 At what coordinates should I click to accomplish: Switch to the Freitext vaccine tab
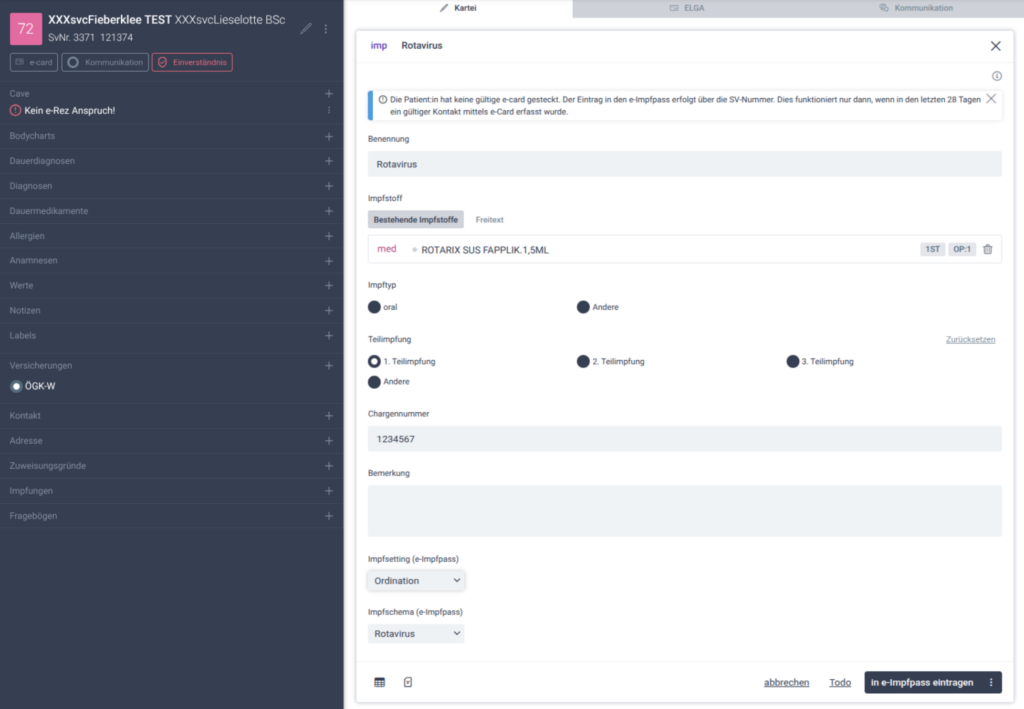click(489, 219)
